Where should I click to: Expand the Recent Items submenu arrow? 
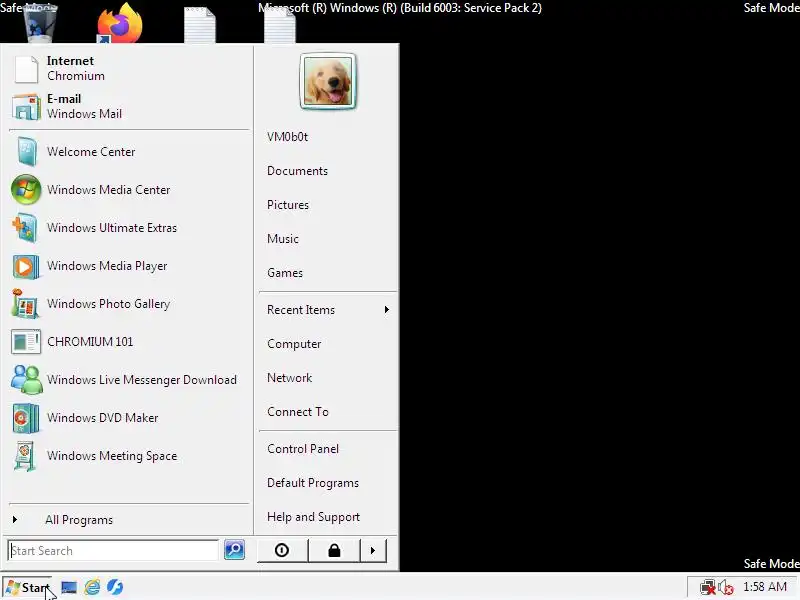pyautogui.click(x=387, y=310)
